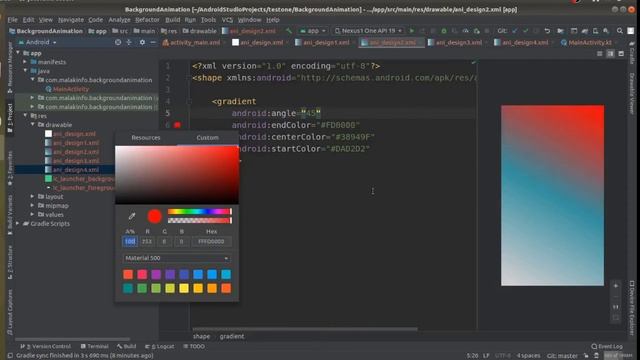Screen dimensions: 640x360
Task: Open the Project tool window side tab
Action: [x=10, y=118]
